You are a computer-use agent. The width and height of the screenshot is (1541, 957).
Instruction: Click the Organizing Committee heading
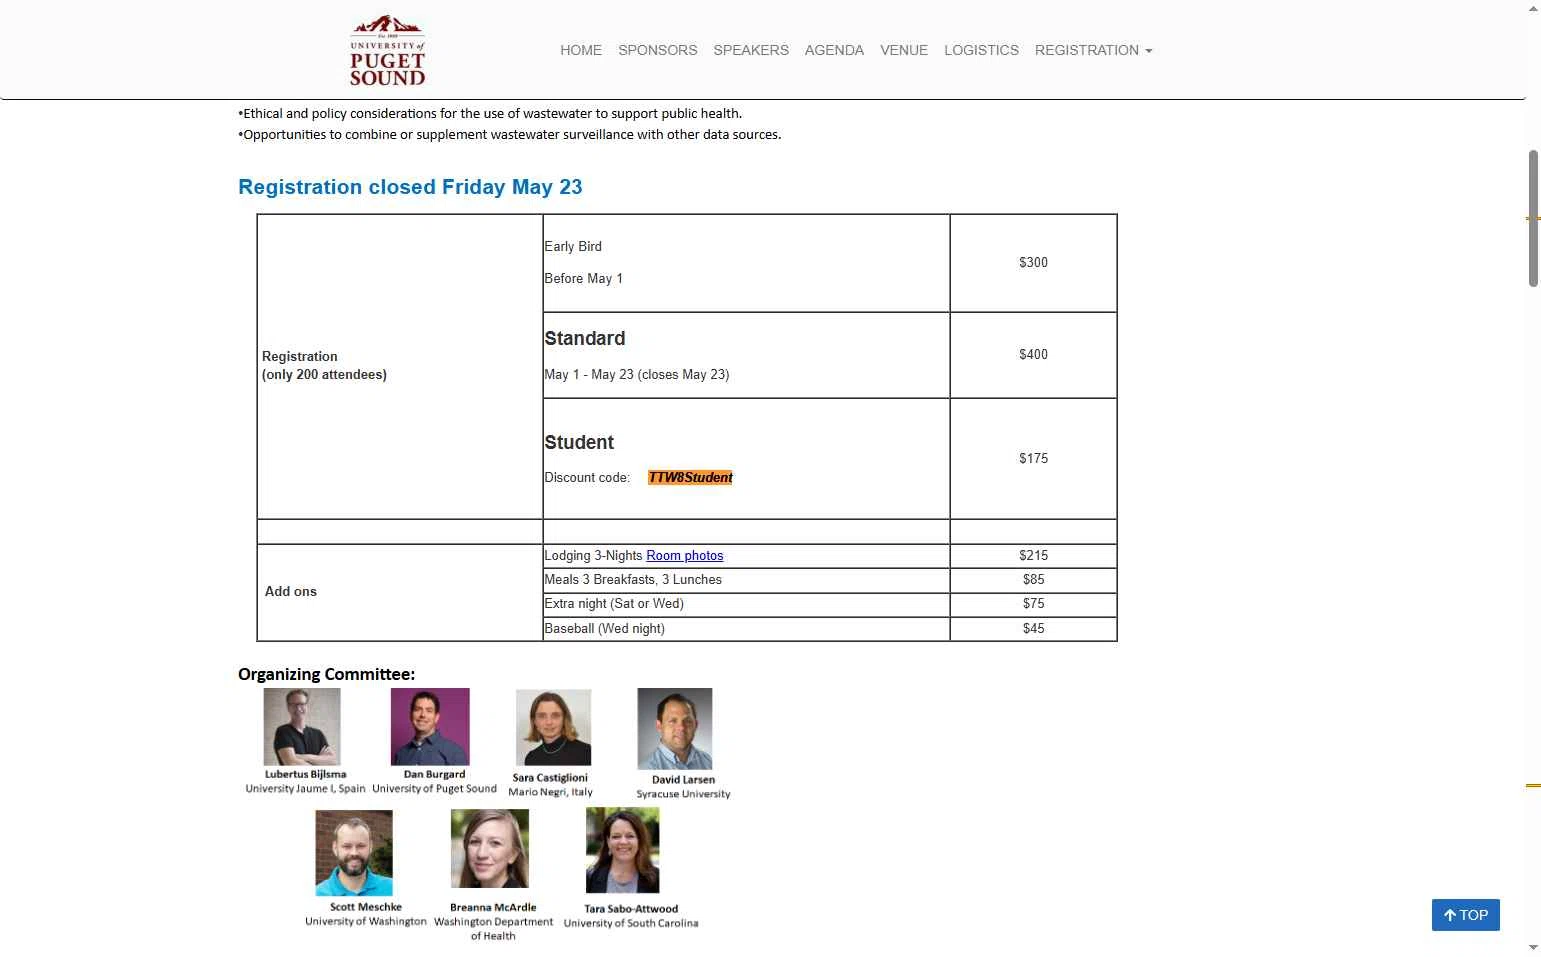[326, 675]
